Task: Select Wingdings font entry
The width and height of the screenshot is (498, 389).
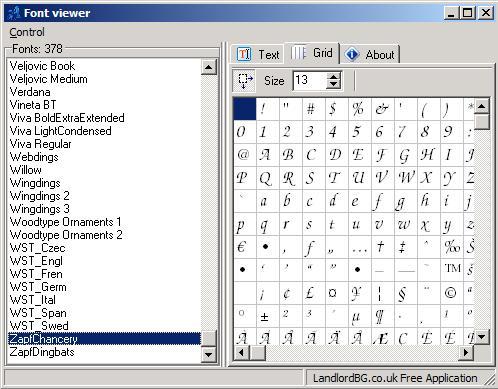Action: [35, 183]
